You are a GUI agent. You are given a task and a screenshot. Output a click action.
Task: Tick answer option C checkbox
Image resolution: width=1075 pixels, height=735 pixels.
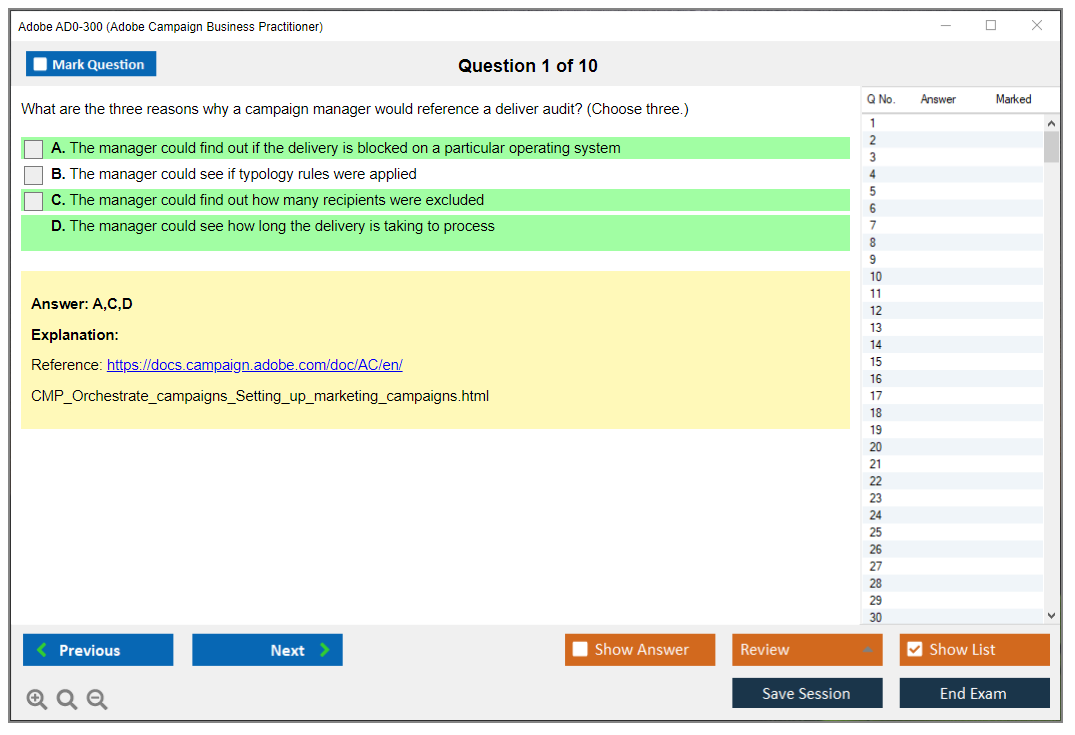point(34,201)
